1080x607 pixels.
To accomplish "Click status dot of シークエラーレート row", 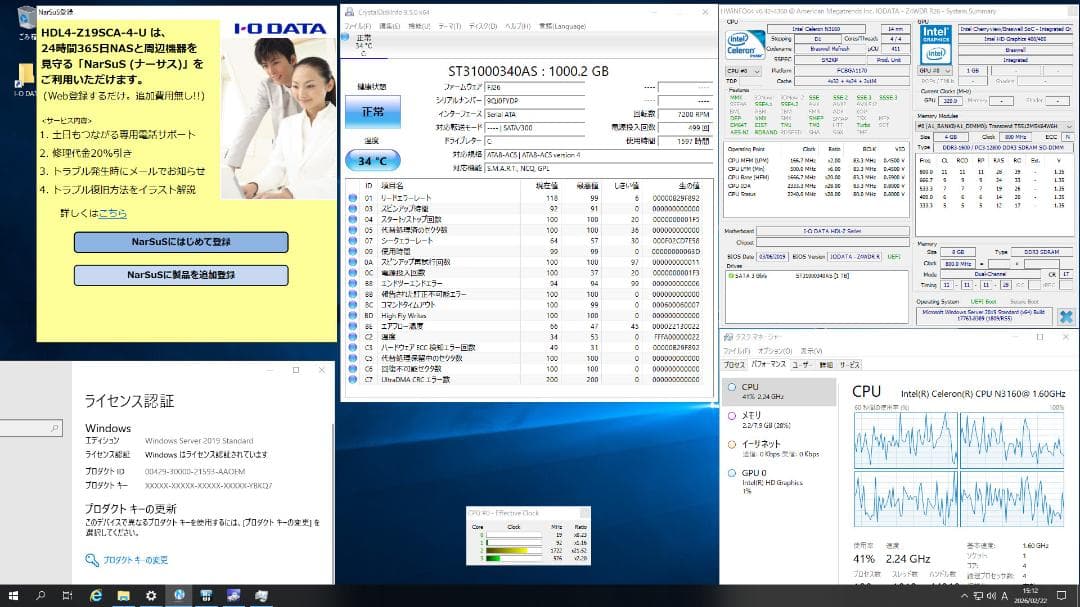I will click(353, 241).
